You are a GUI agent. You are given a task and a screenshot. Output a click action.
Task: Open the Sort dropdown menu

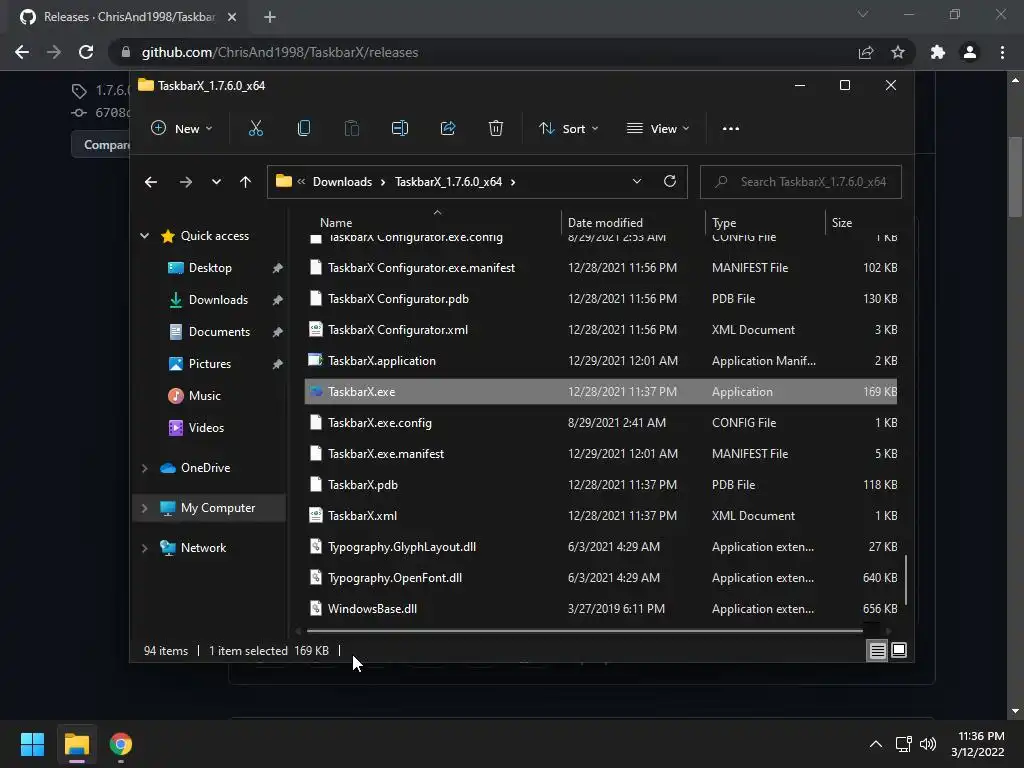(568, 129)
